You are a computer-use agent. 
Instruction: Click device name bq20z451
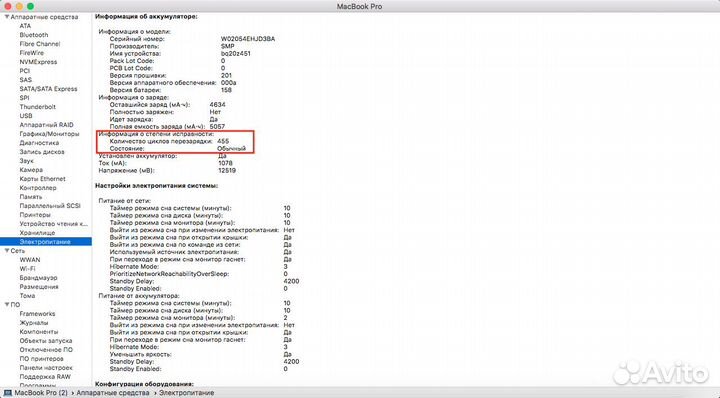click(236, 54)
